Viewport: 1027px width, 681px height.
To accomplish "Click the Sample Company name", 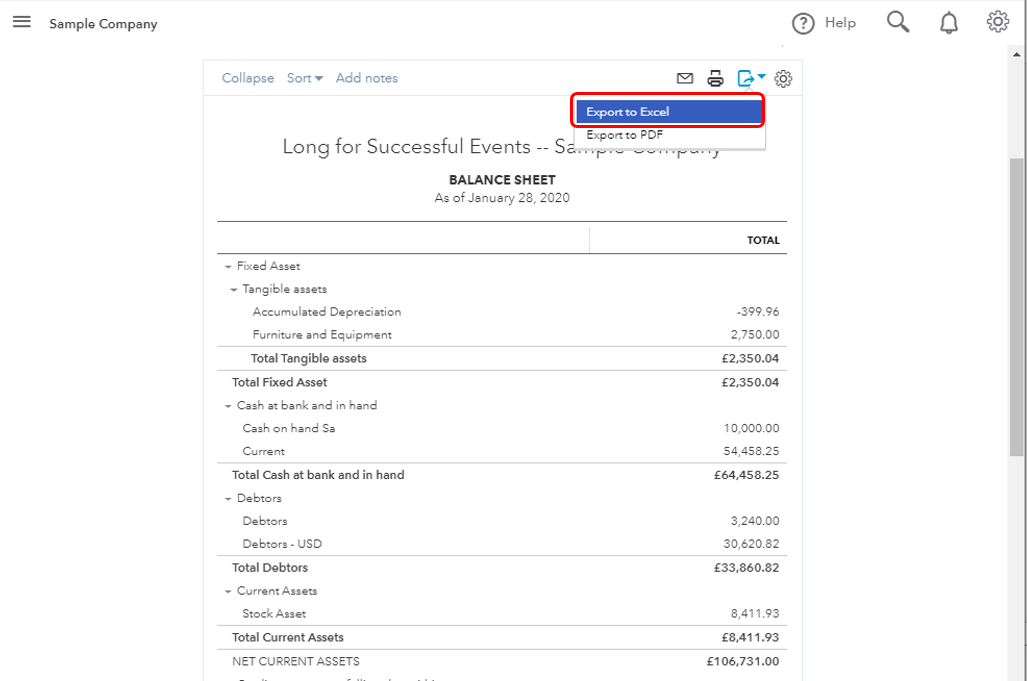I will click(103, 24).
